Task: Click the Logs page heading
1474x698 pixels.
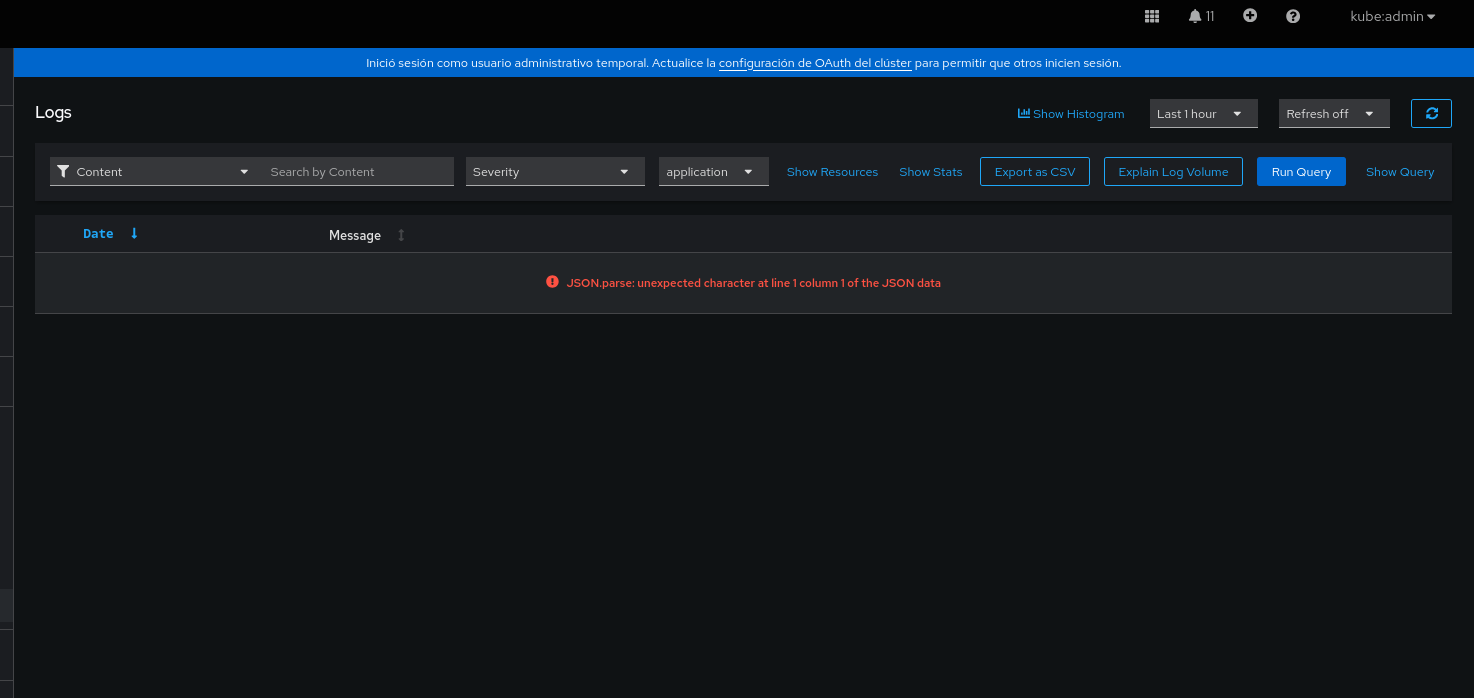Action: [x=53, y=112]
